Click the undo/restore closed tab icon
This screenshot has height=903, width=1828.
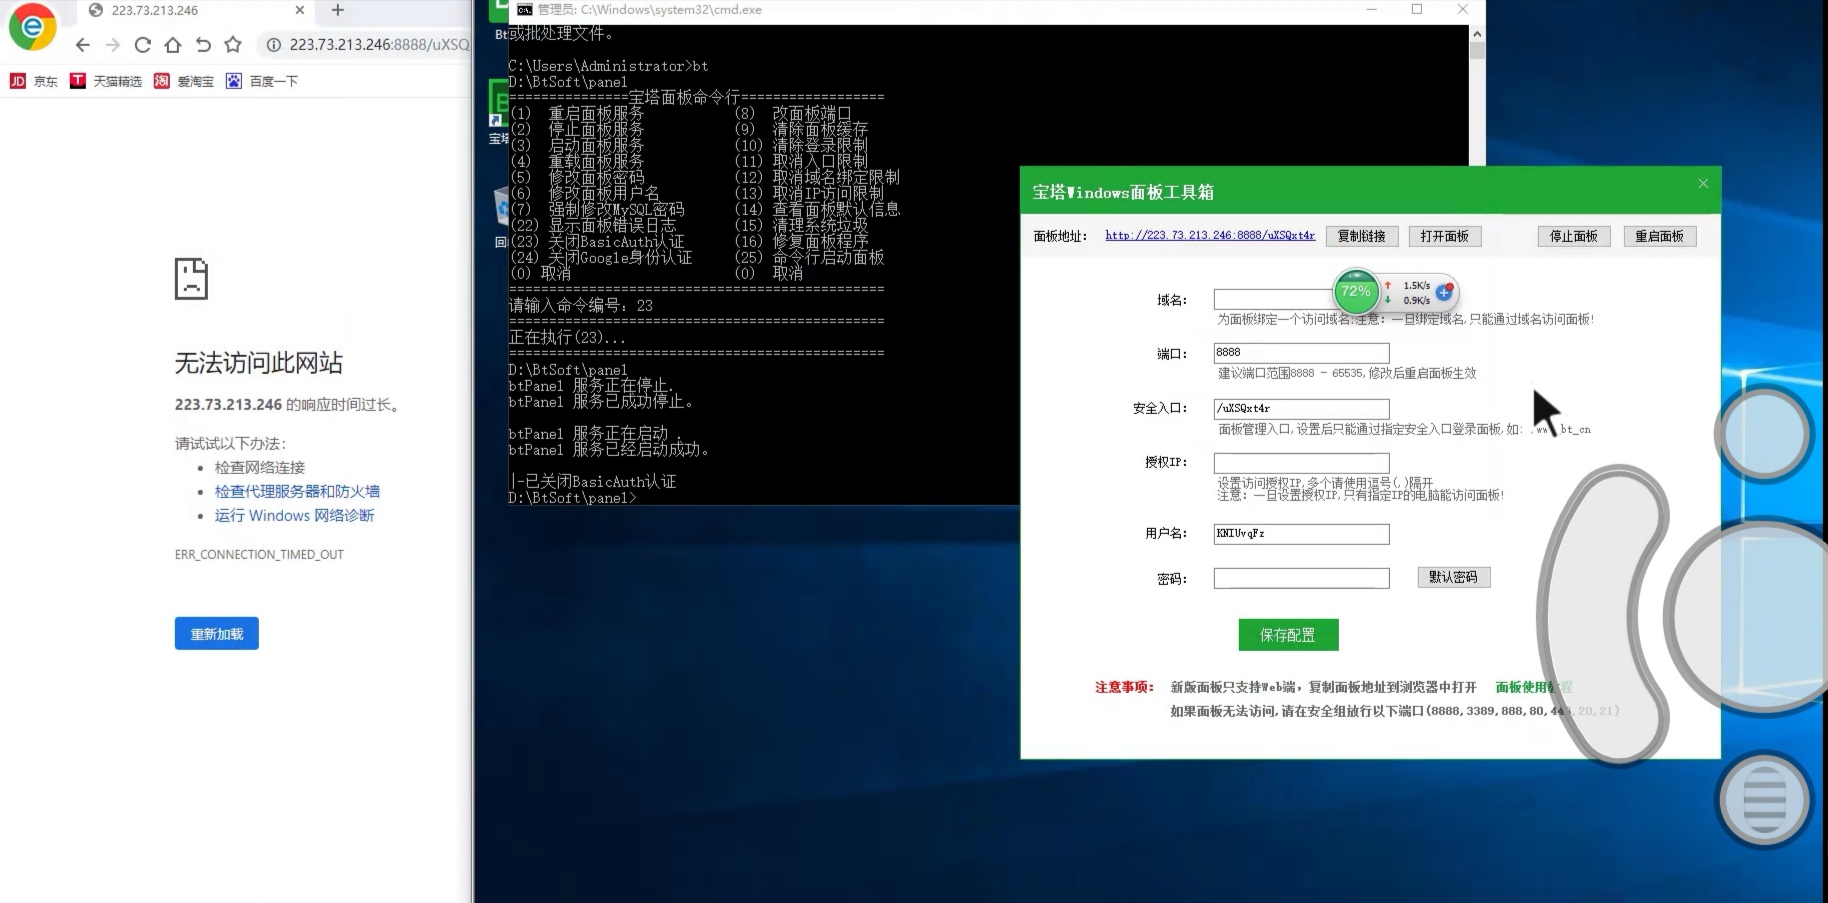[x=203, y=45]
